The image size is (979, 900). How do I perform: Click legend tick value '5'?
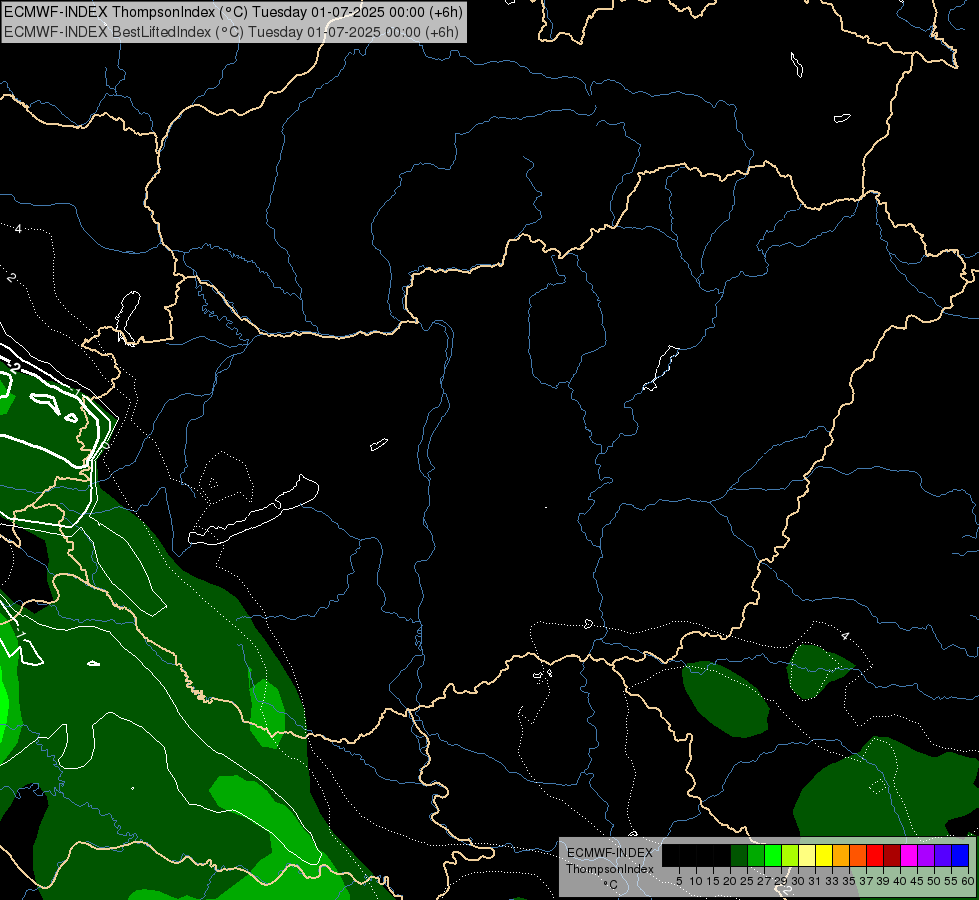pos(679,881)
